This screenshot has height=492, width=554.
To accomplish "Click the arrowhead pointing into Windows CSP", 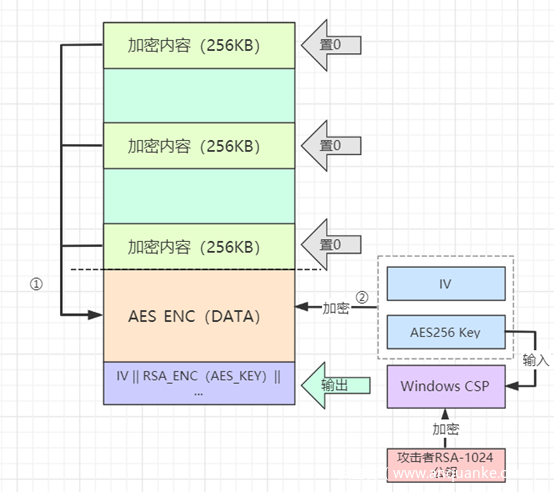I will coord(512,386).
